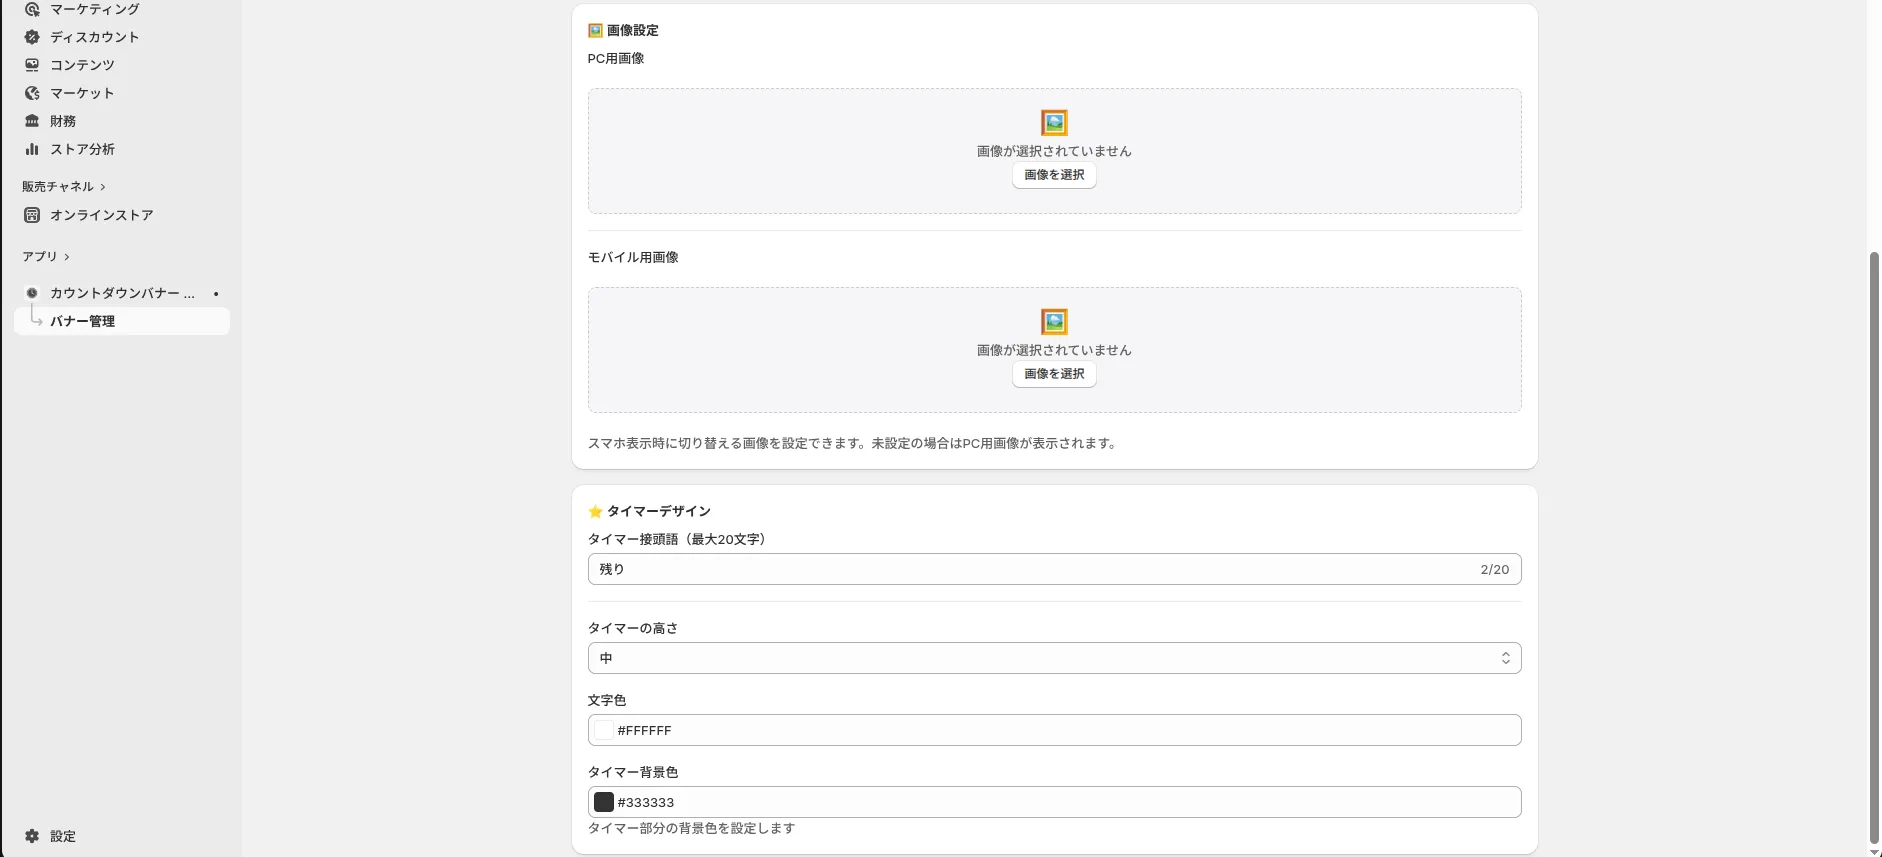Click the Settings gear icon

coord(32,836)
